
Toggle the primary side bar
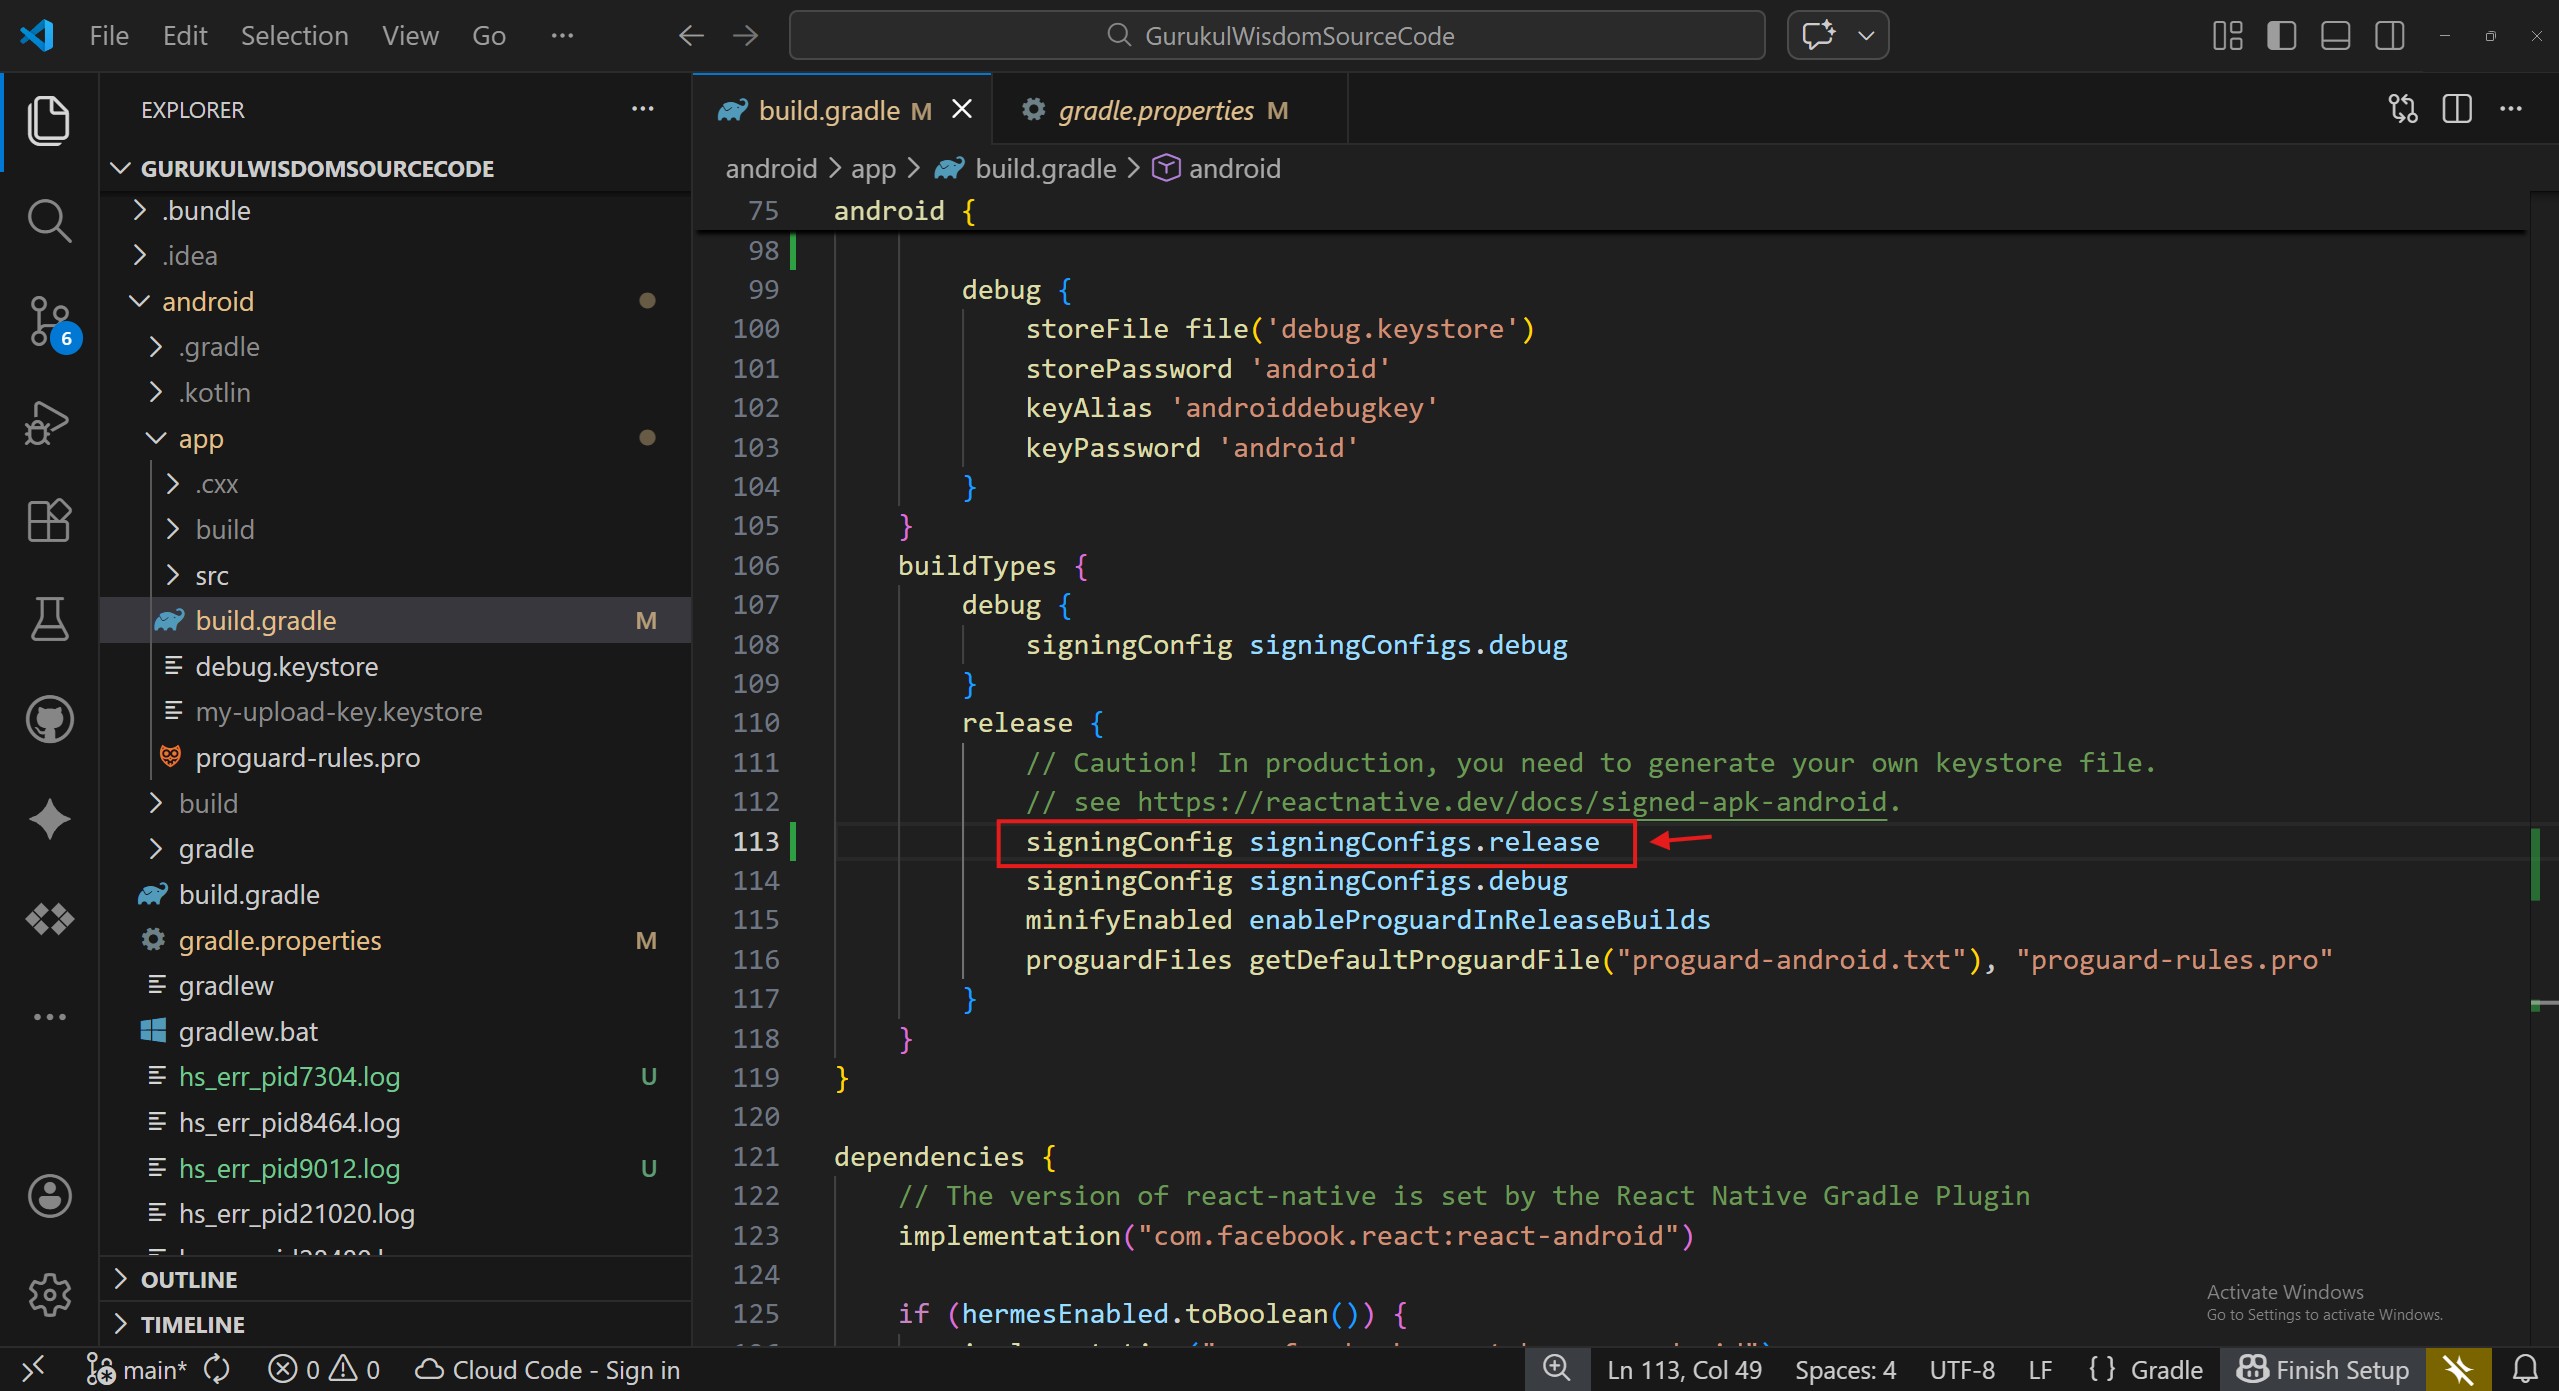(x=2281, y=36)
